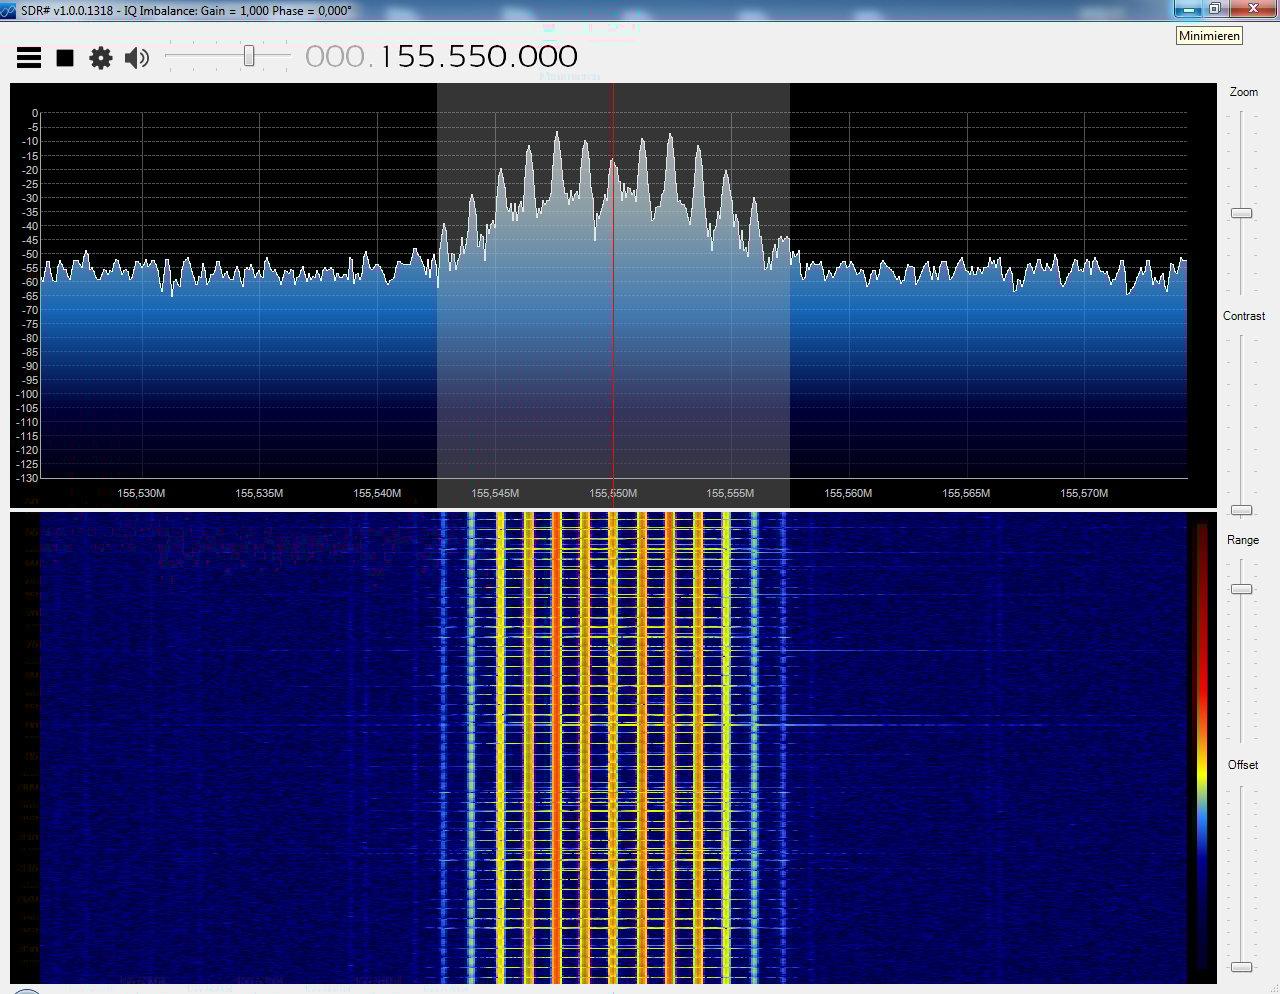The height and width of the screenshot is (994, 1280).
Task: Click the 155,560M frequency label on spectrum
Action: point(848,493)
